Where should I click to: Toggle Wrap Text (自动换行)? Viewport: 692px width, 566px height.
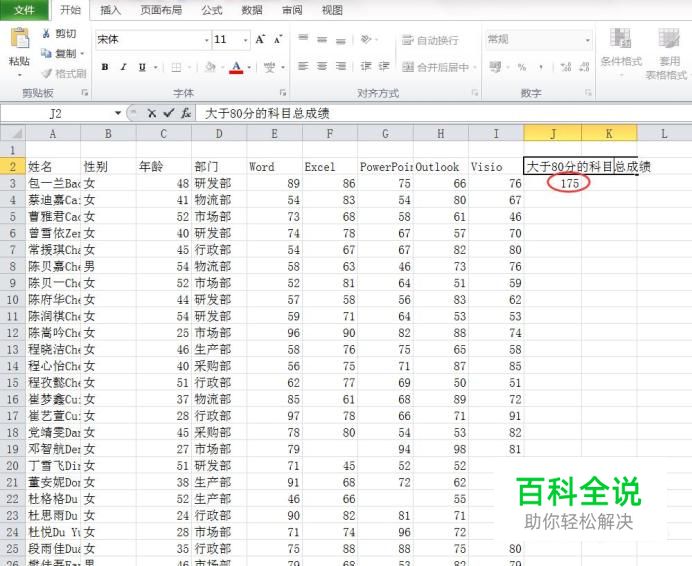click(430, 40)
